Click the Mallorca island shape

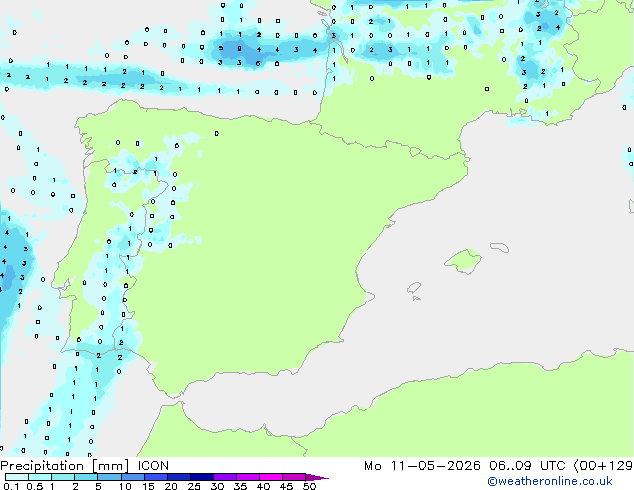pos(463,261)
